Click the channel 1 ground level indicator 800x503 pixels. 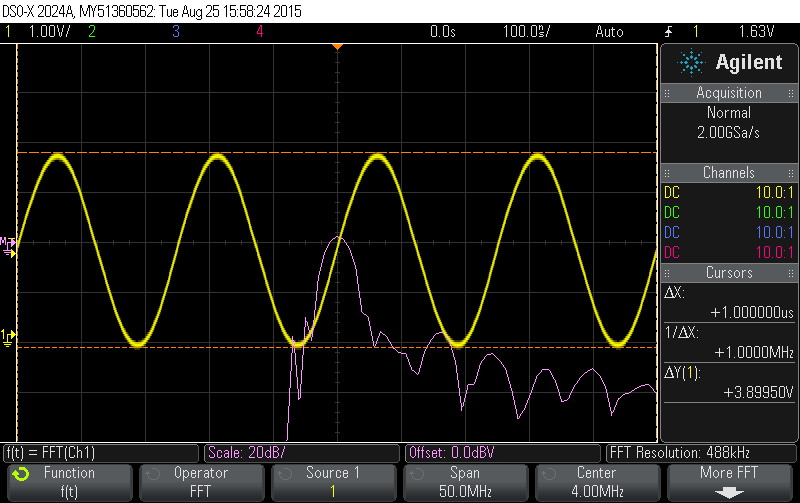(x=8, y=337)
